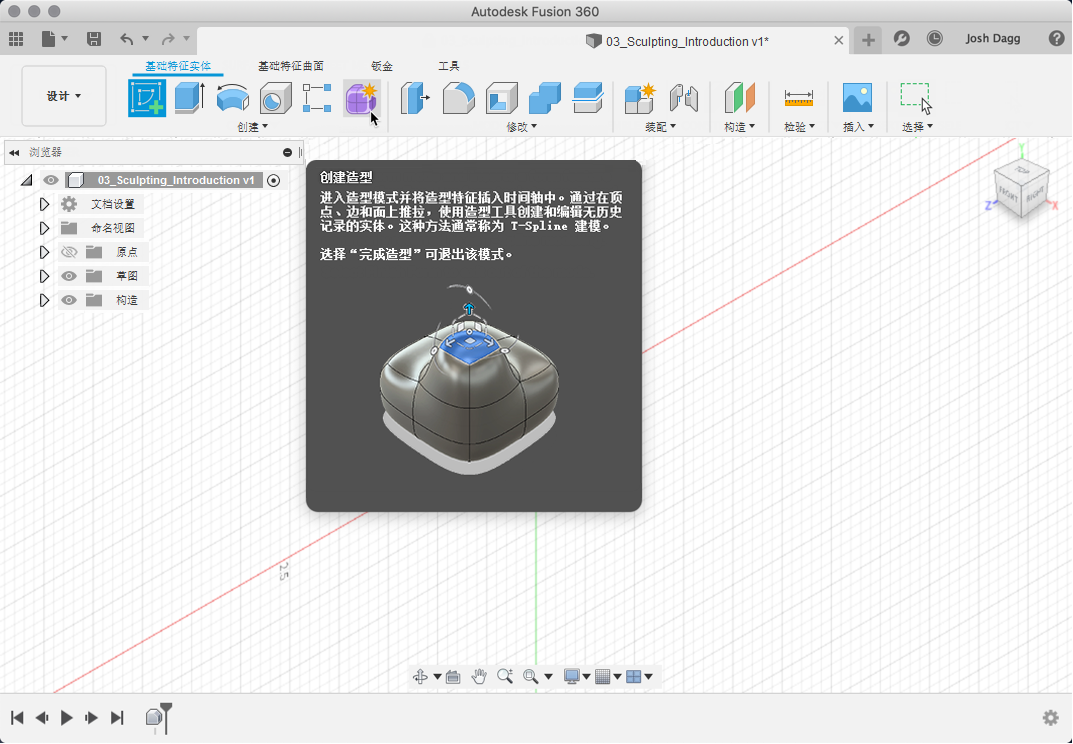
Task: Select the Revolve tool
Action: pyautogui.click(x=233, y=98)
